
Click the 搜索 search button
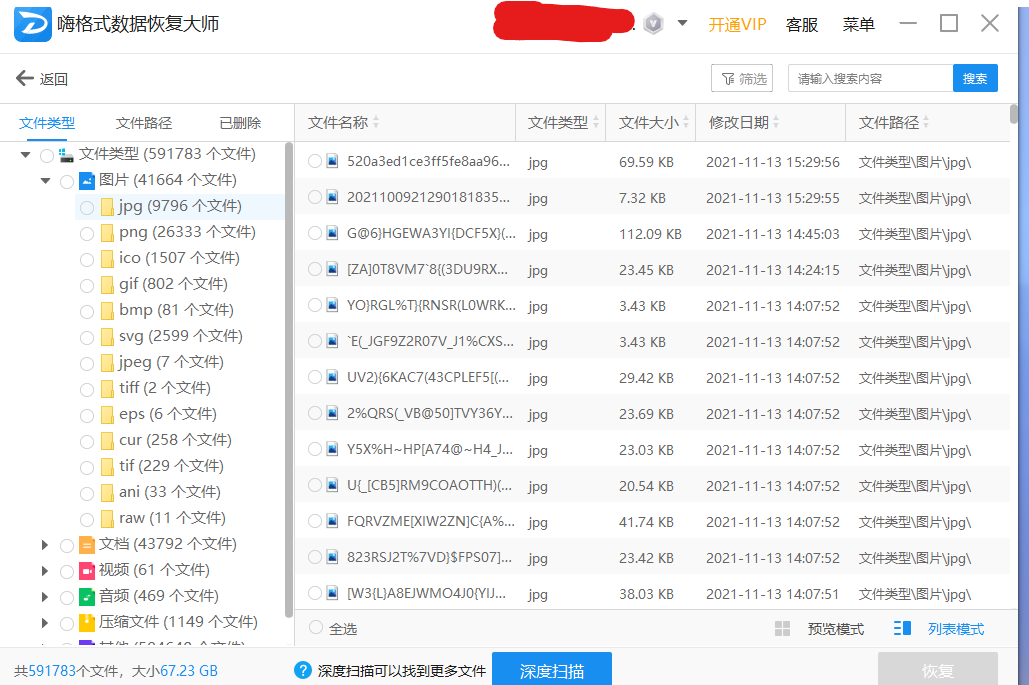click(975, 78)
